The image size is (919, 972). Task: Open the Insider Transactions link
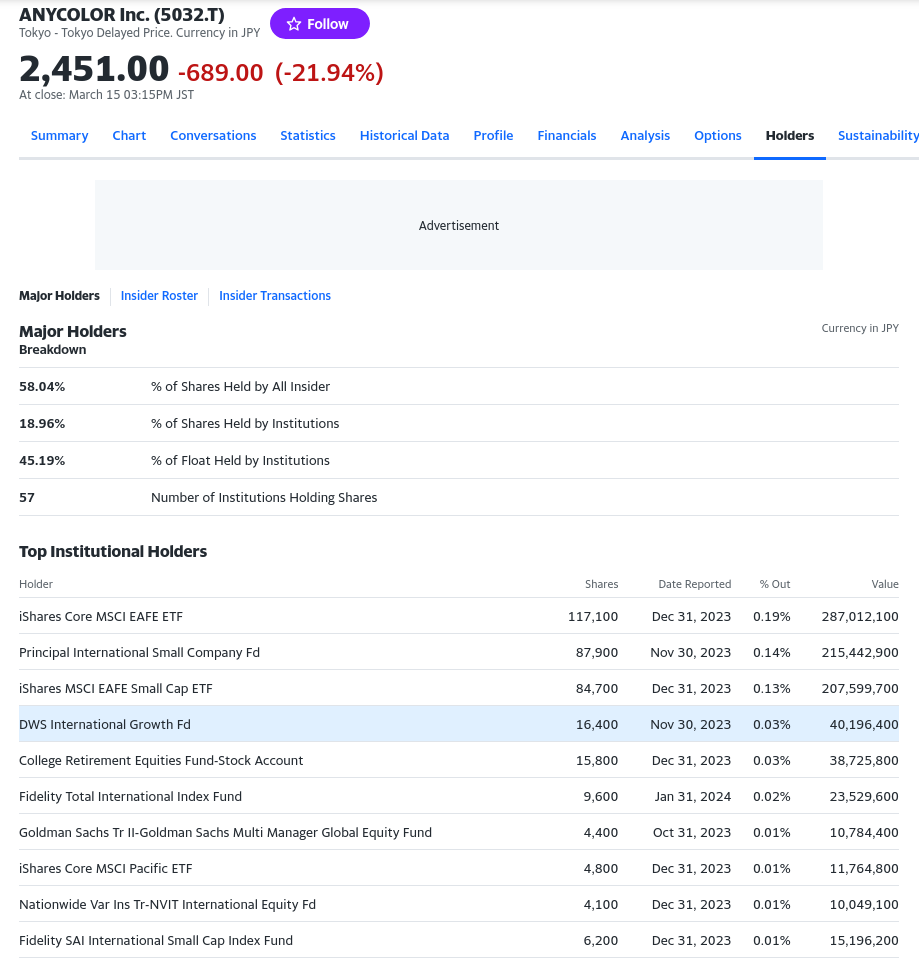(275, 296)
